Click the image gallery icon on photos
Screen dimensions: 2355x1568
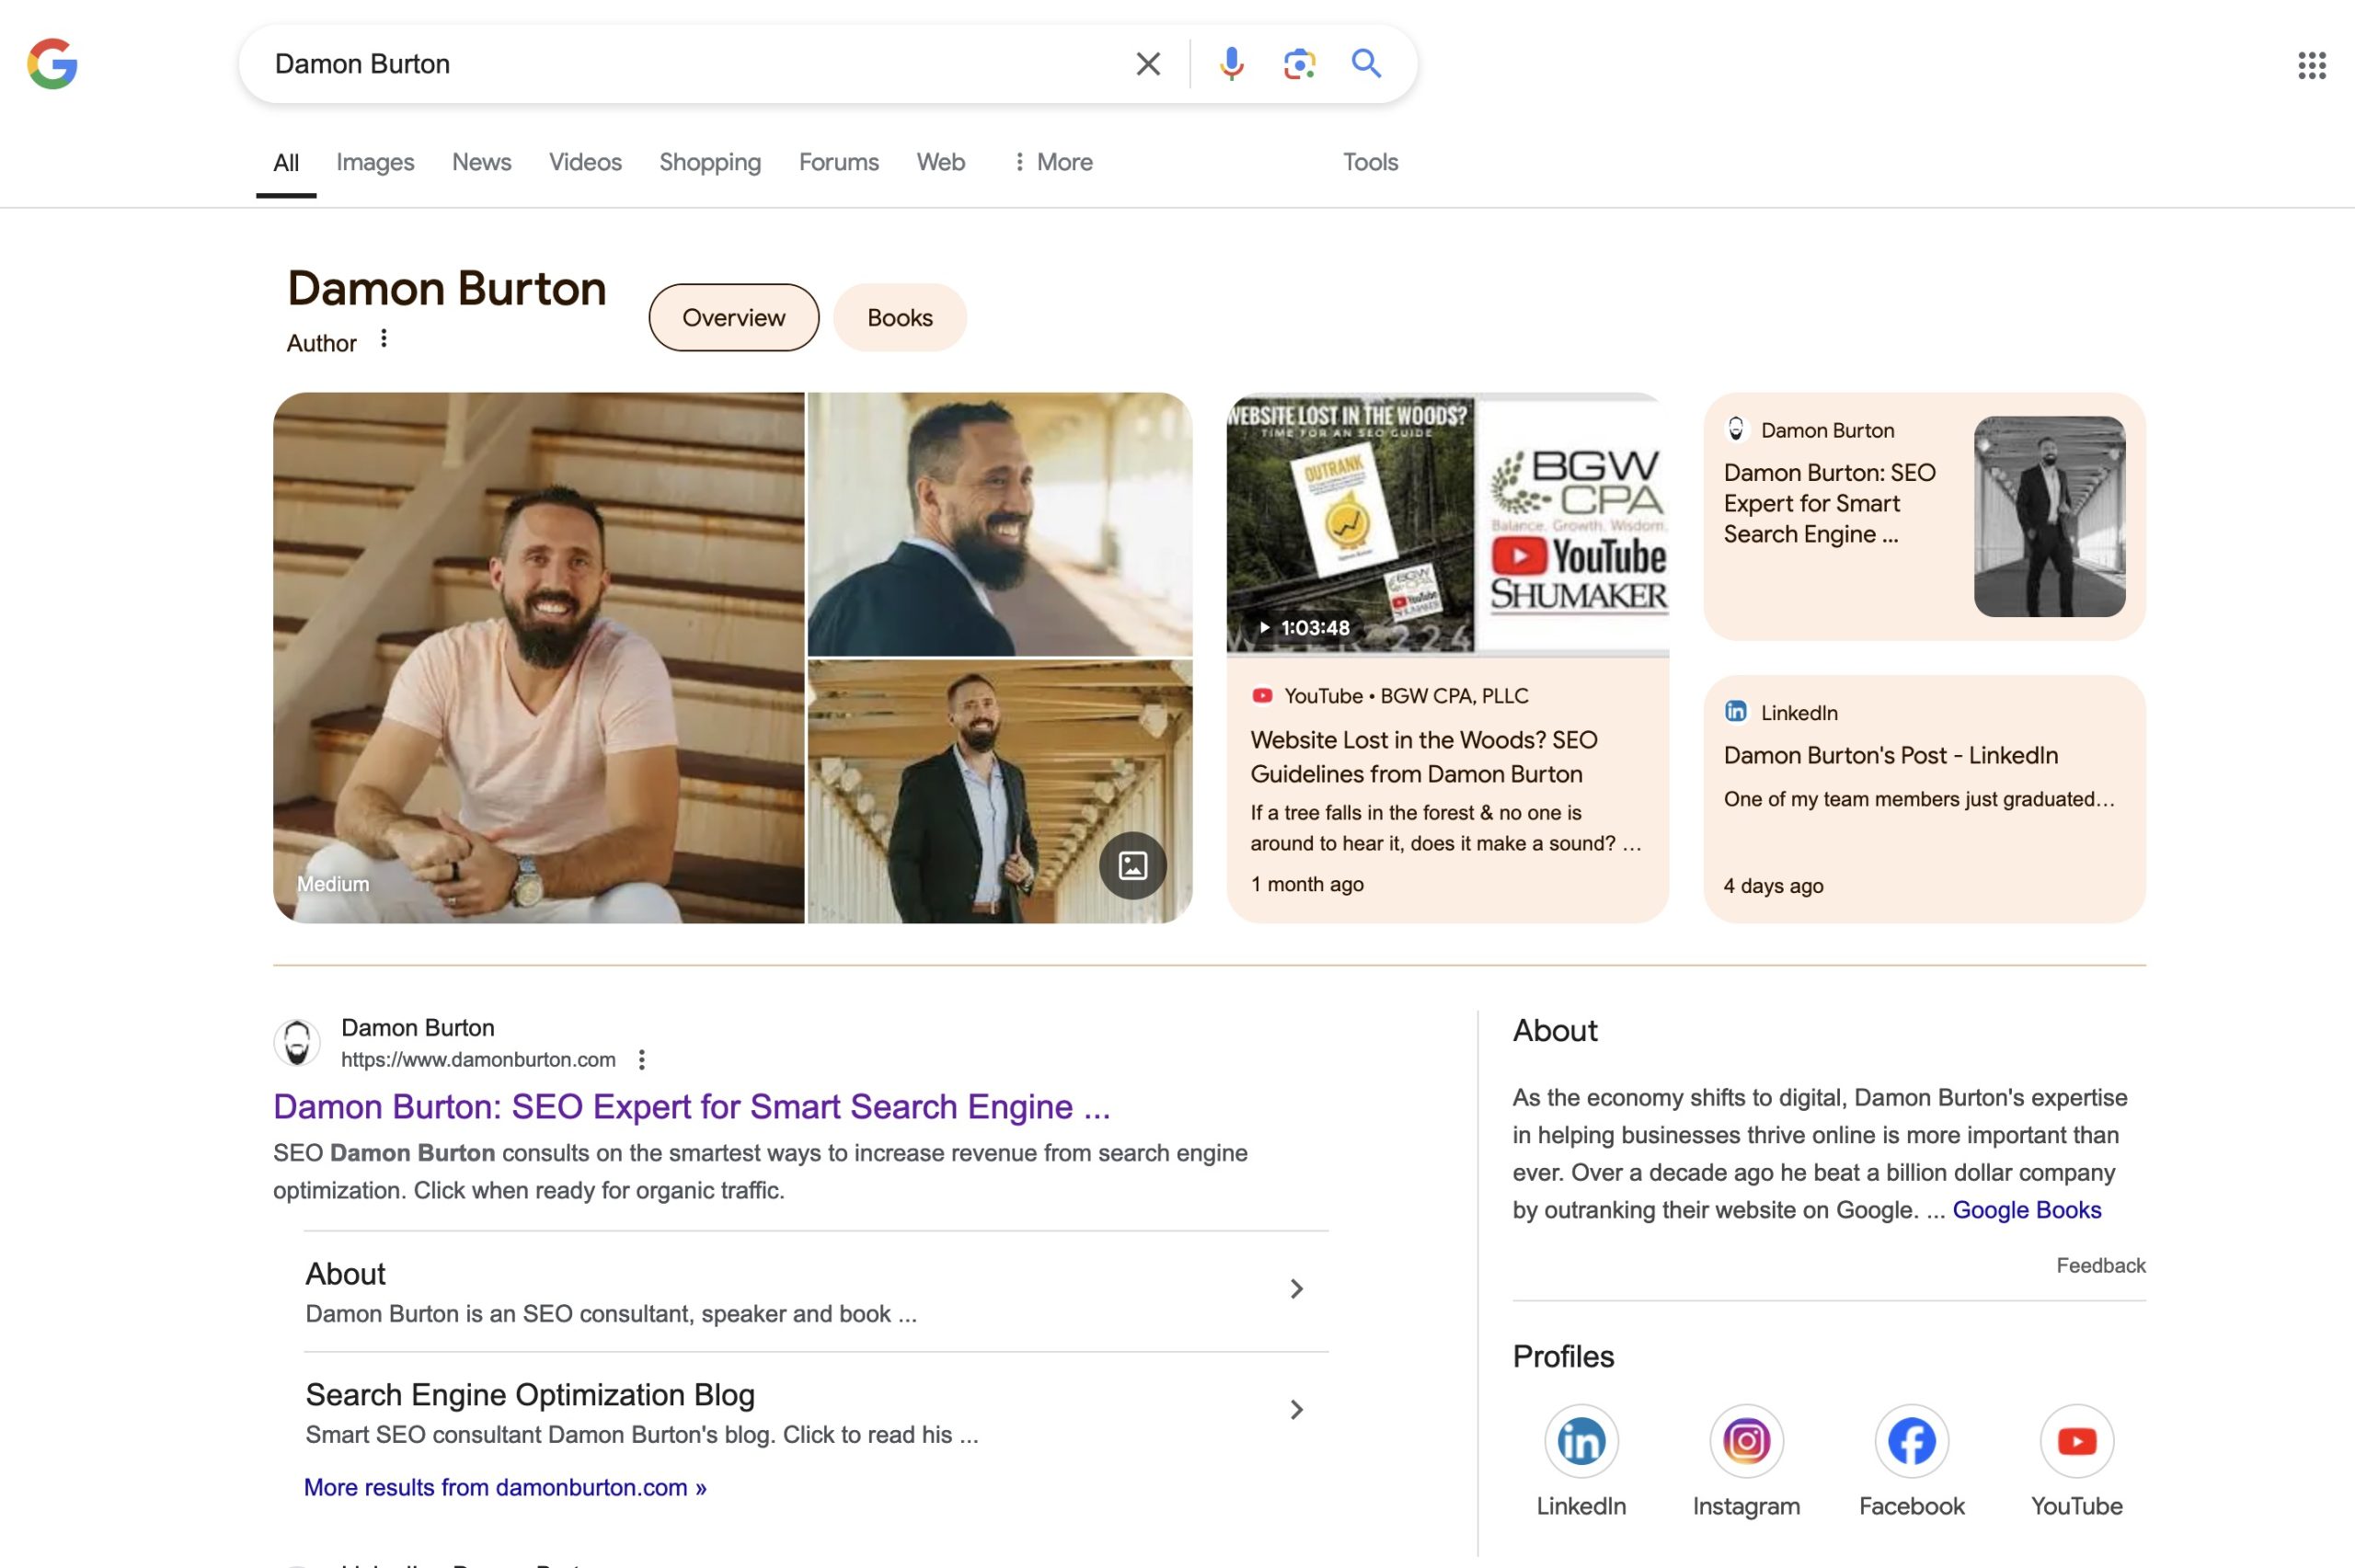coord(1132,865)
